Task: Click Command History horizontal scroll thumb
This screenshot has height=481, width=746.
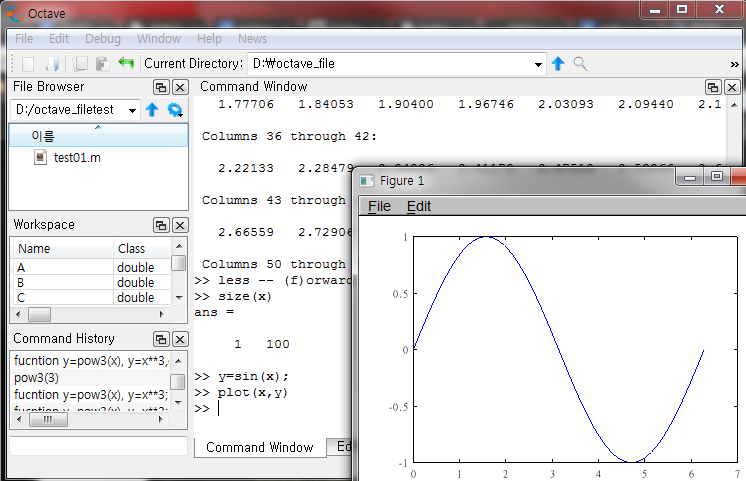Action: click(x=48, y=420)
